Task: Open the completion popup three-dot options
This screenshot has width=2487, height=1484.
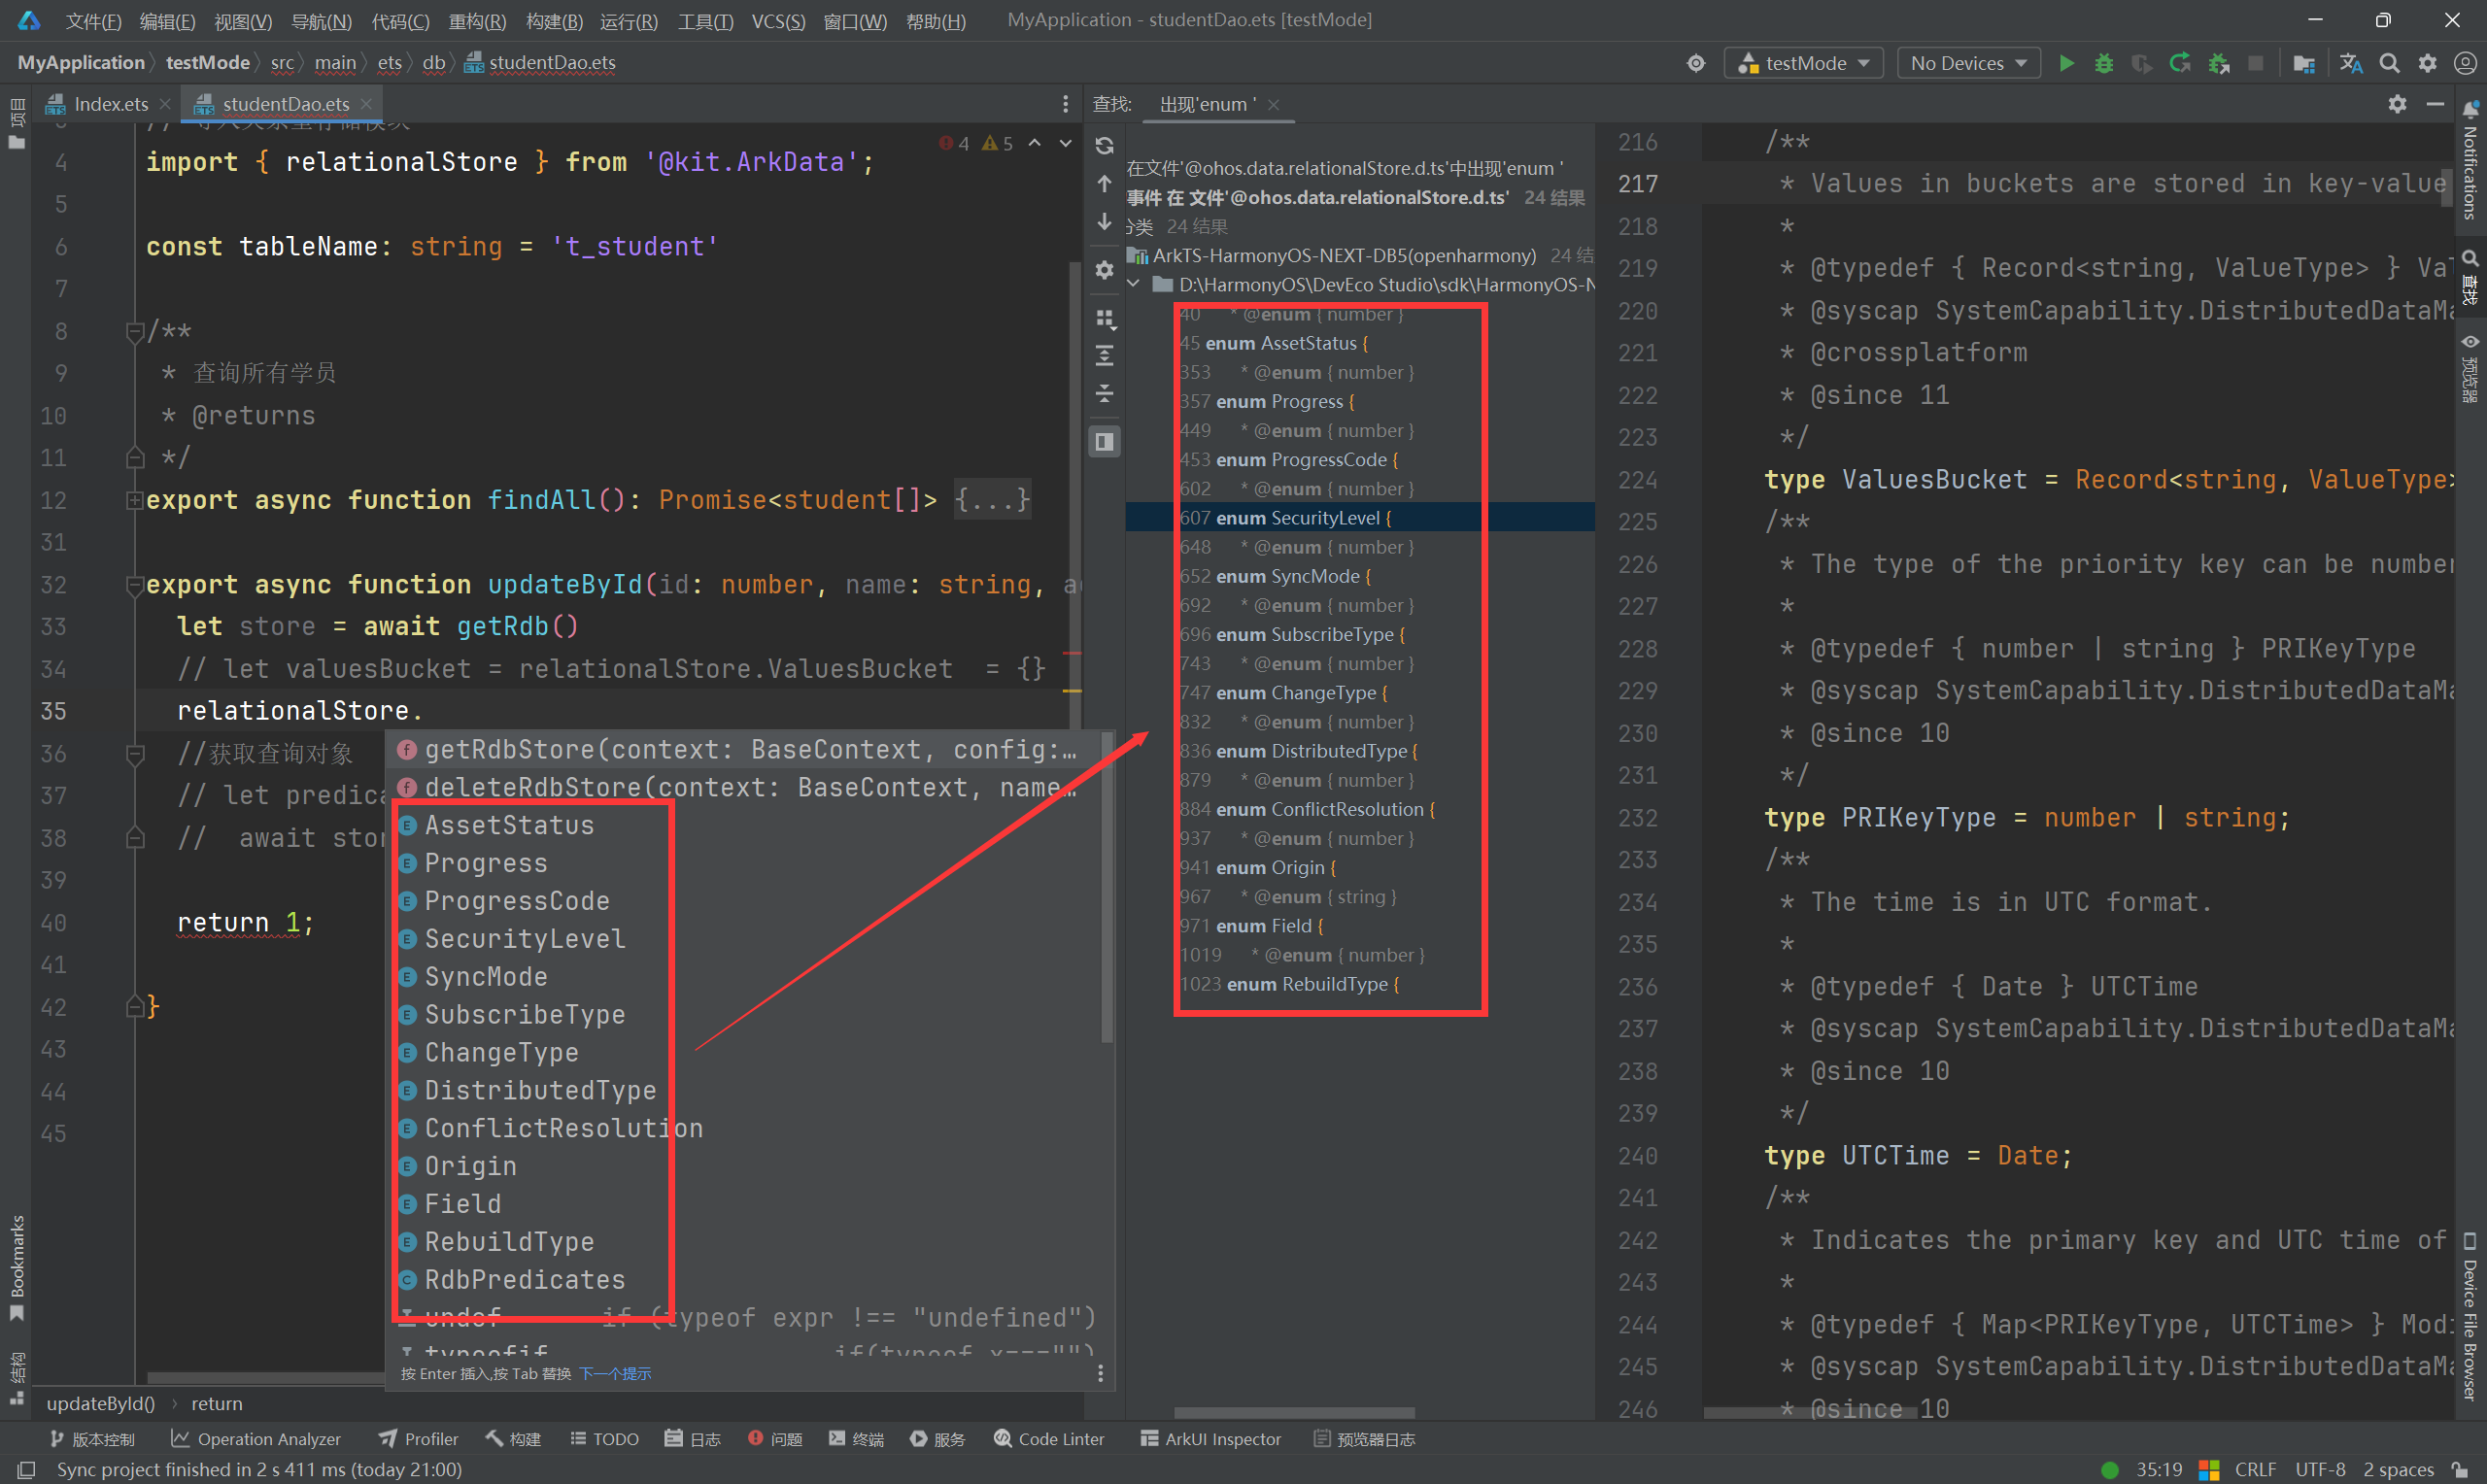Action: (1100, 1373)
